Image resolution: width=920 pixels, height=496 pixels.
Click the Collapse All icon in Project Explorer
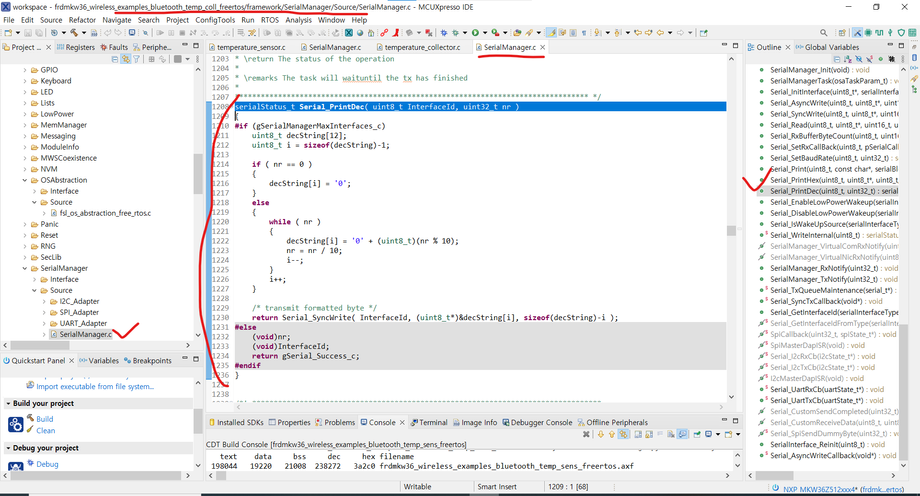[114, 59]
